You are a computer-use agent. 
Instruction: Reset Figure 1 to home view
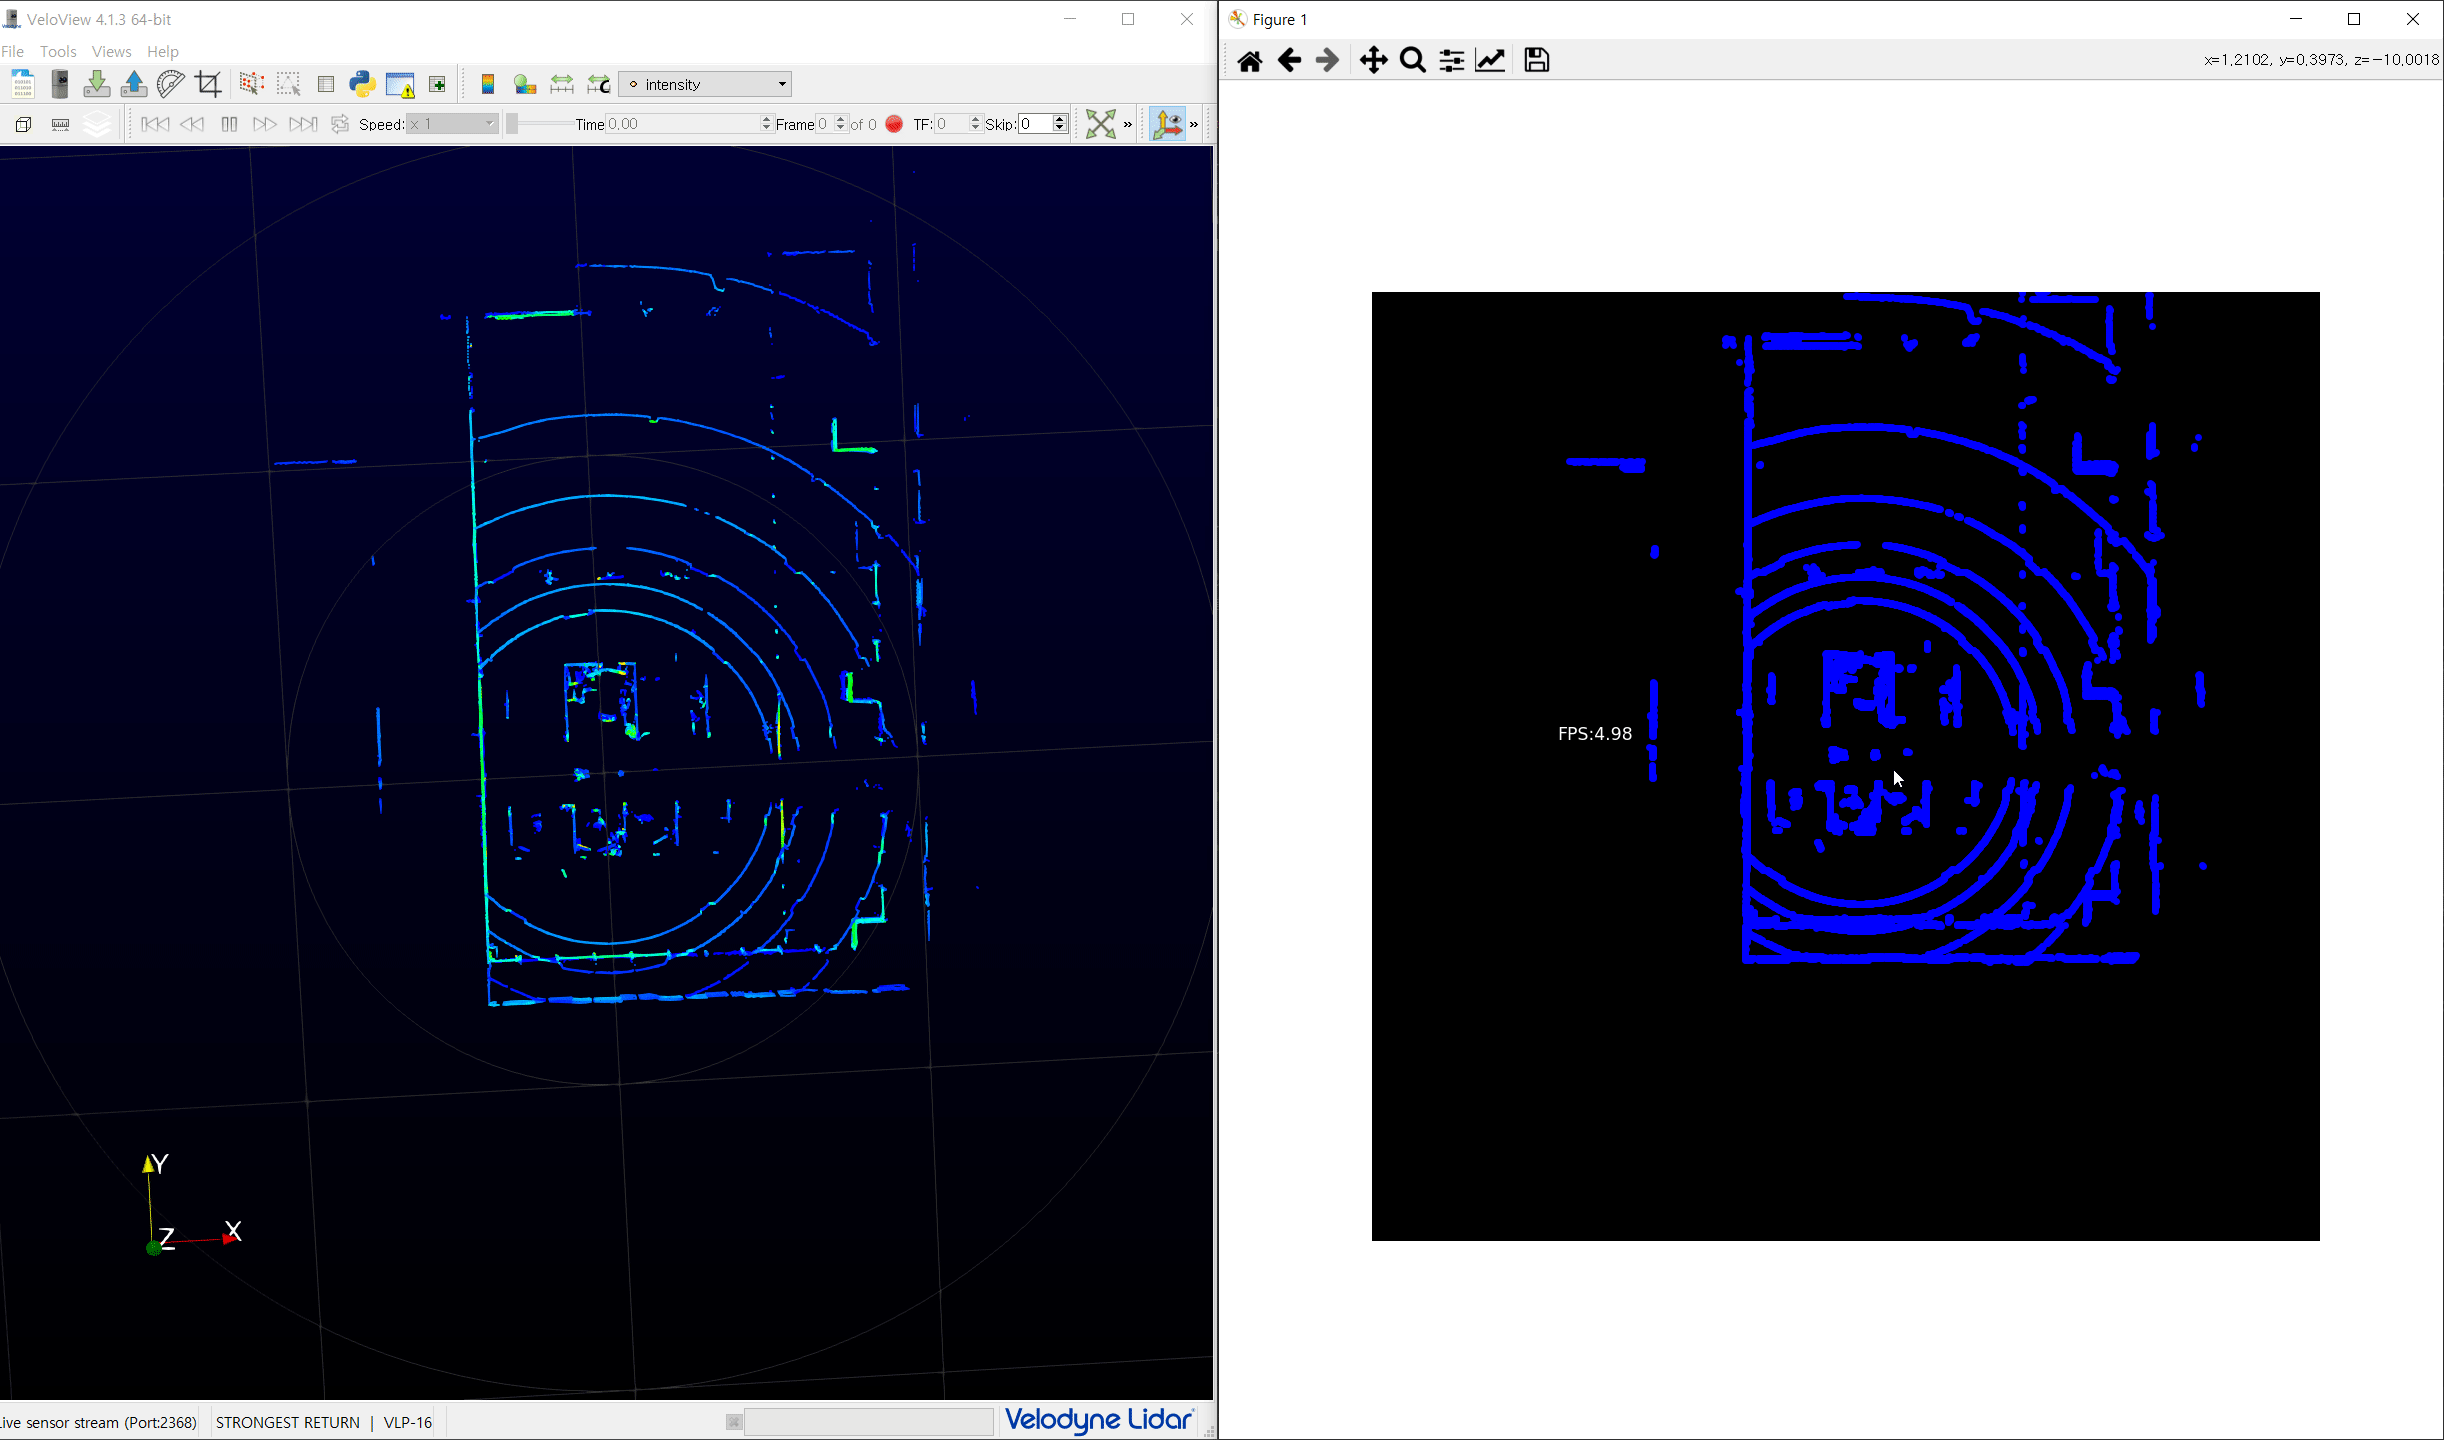coord(1249,61)
